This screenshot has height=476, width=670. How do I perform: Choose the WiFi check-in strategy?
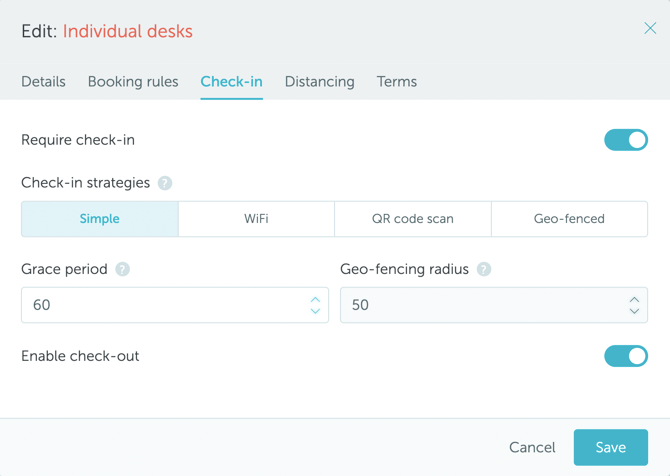click(256, 219)
